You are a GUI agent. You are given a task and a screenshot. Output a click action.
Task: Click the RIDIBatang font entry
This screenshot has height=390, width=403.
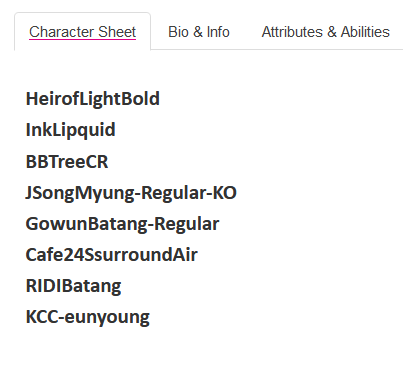pyautogui.click(x=73, y=286)
